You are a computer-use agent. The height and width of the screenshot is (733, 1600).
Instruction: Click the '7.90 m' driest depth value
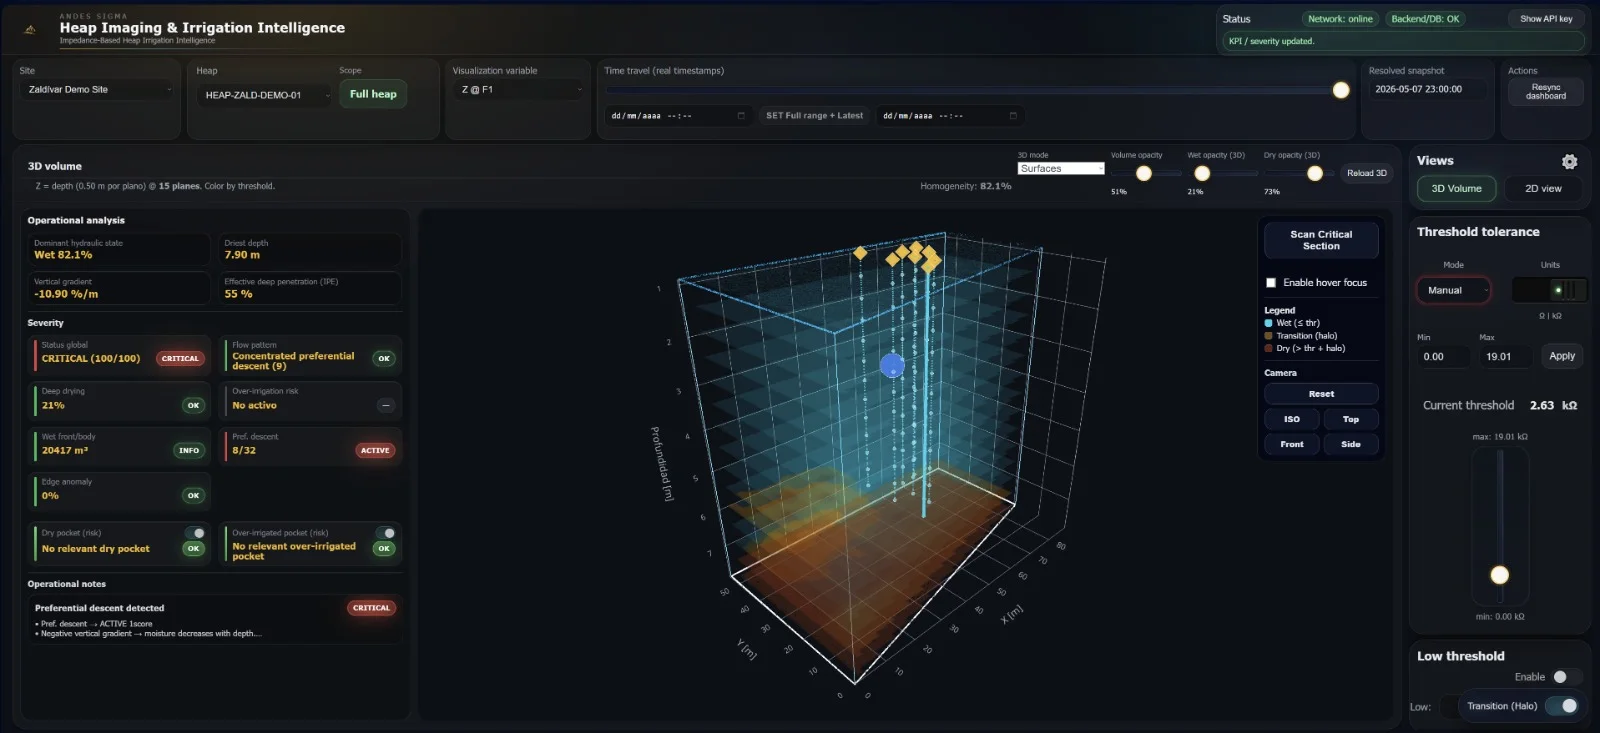tap(242, 255)
